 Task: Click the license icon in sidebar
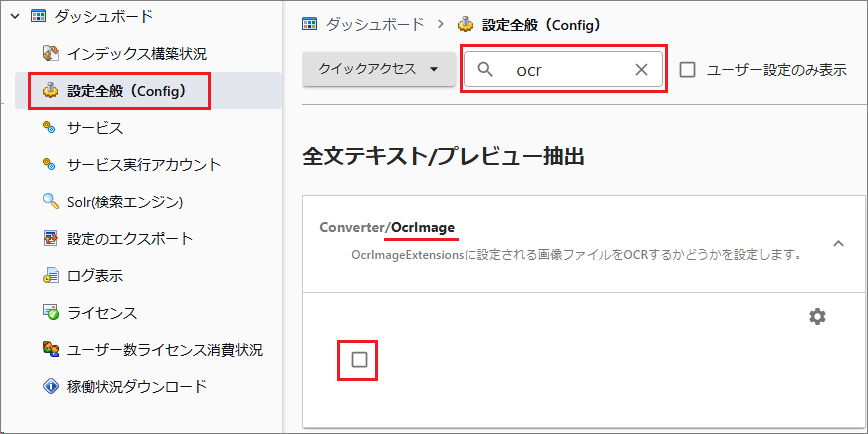tap(50, 313)
